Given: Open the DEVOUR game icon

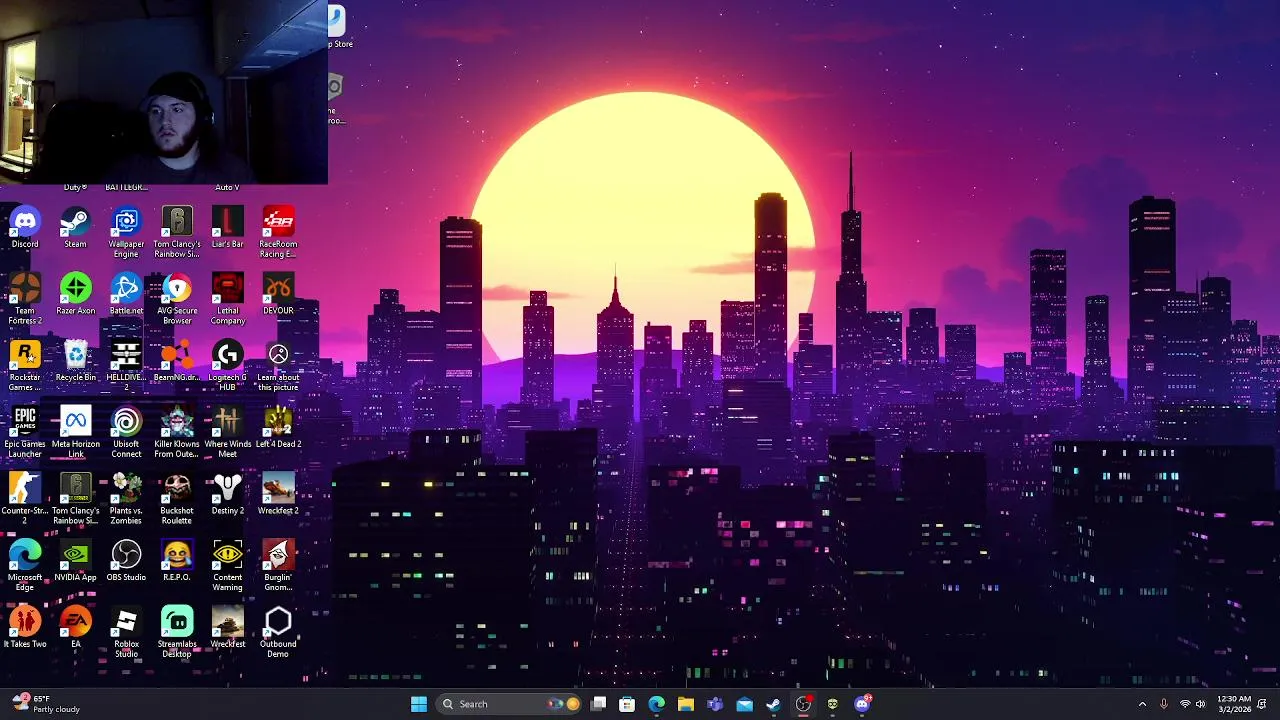Looking at the screenshot, I should 278,295.
